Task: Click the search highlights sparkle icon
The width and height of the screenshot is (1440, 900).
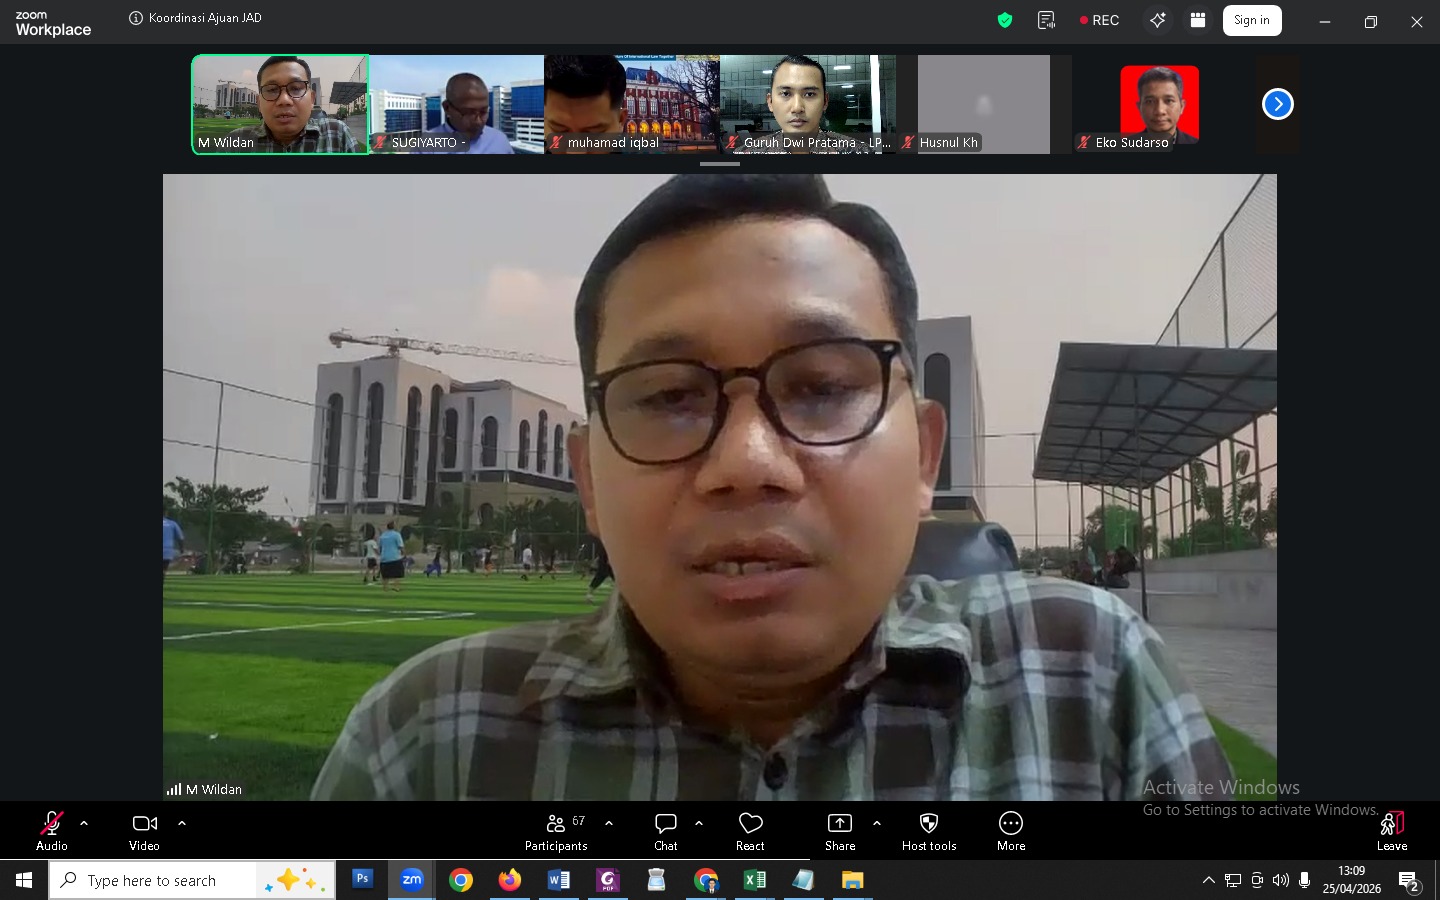Action: click(x=295, y=880)
